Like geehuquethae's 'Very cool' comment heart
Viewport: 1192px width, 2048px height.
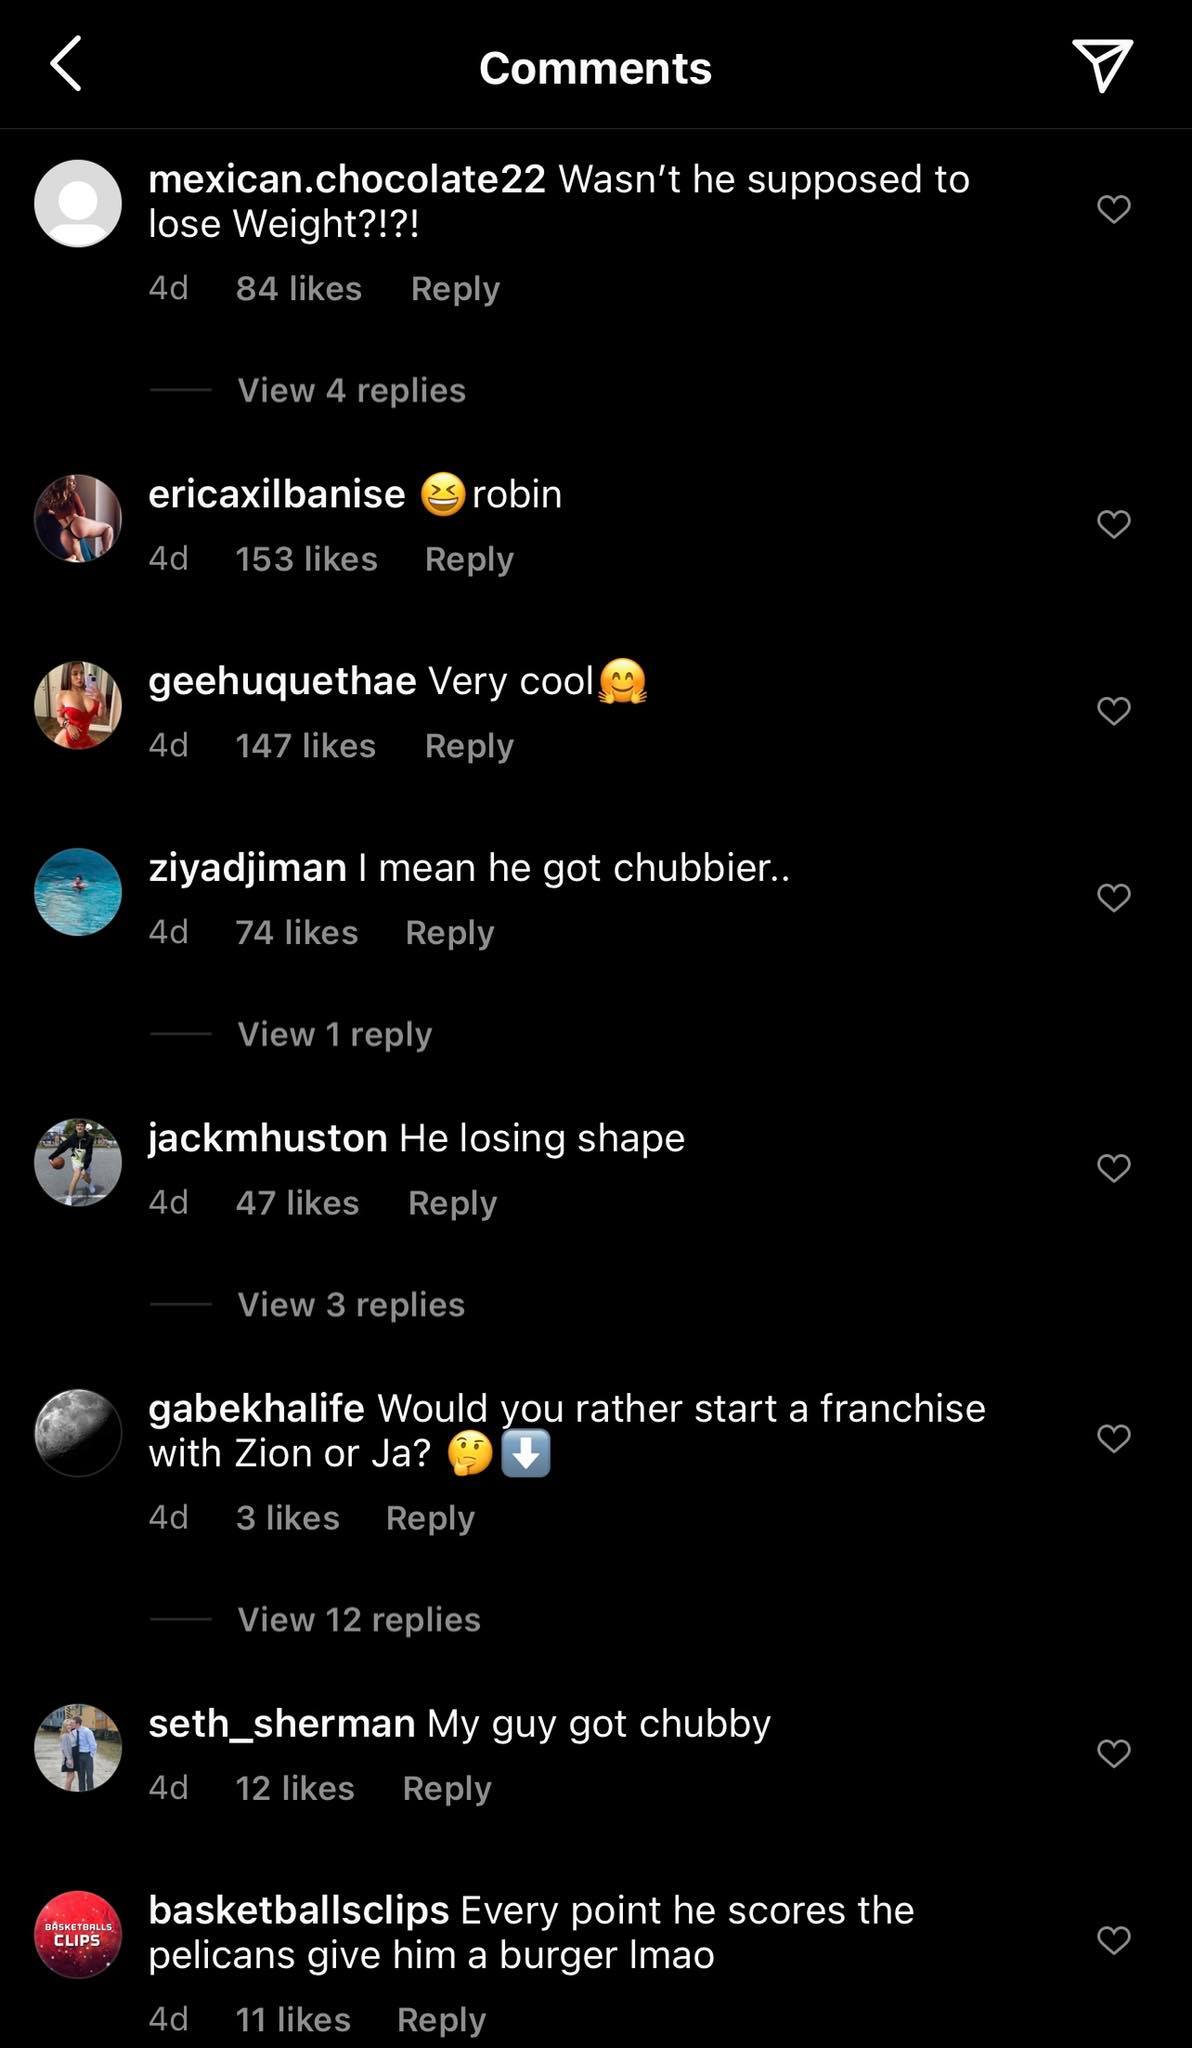coord(1113,711)
